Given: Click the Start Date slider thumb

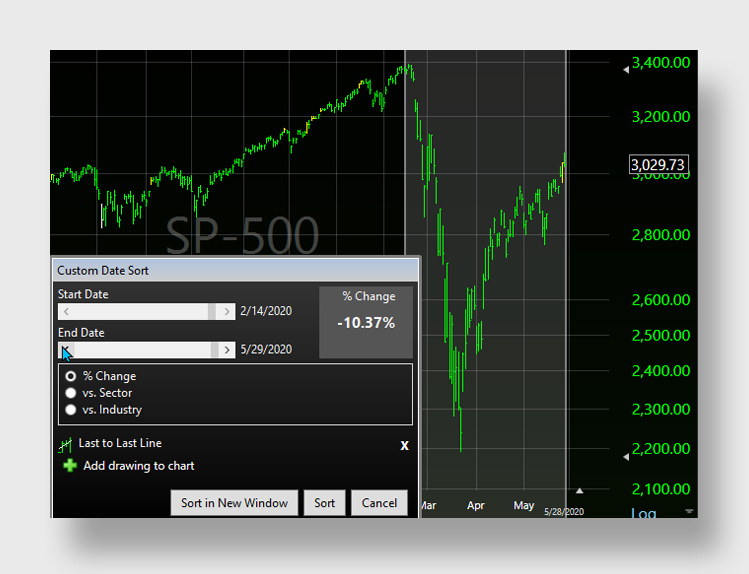Looking at the screenshot, I should [x=212, y=312].
